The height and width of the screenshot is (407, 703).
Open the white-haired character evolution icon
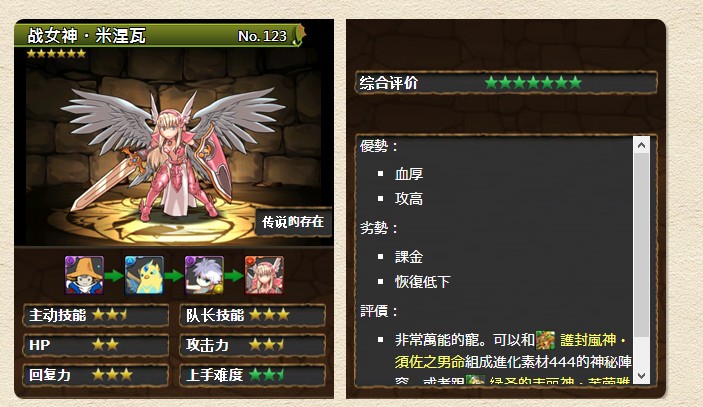click(204, 275)
